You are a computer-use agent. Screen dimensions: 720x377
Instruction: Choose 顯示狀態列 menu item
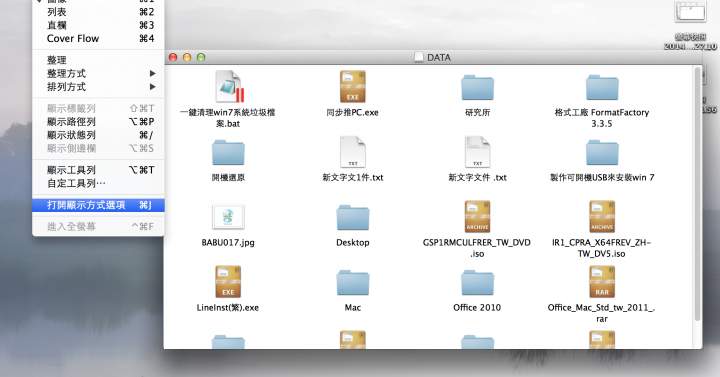[x=98, y=135]
